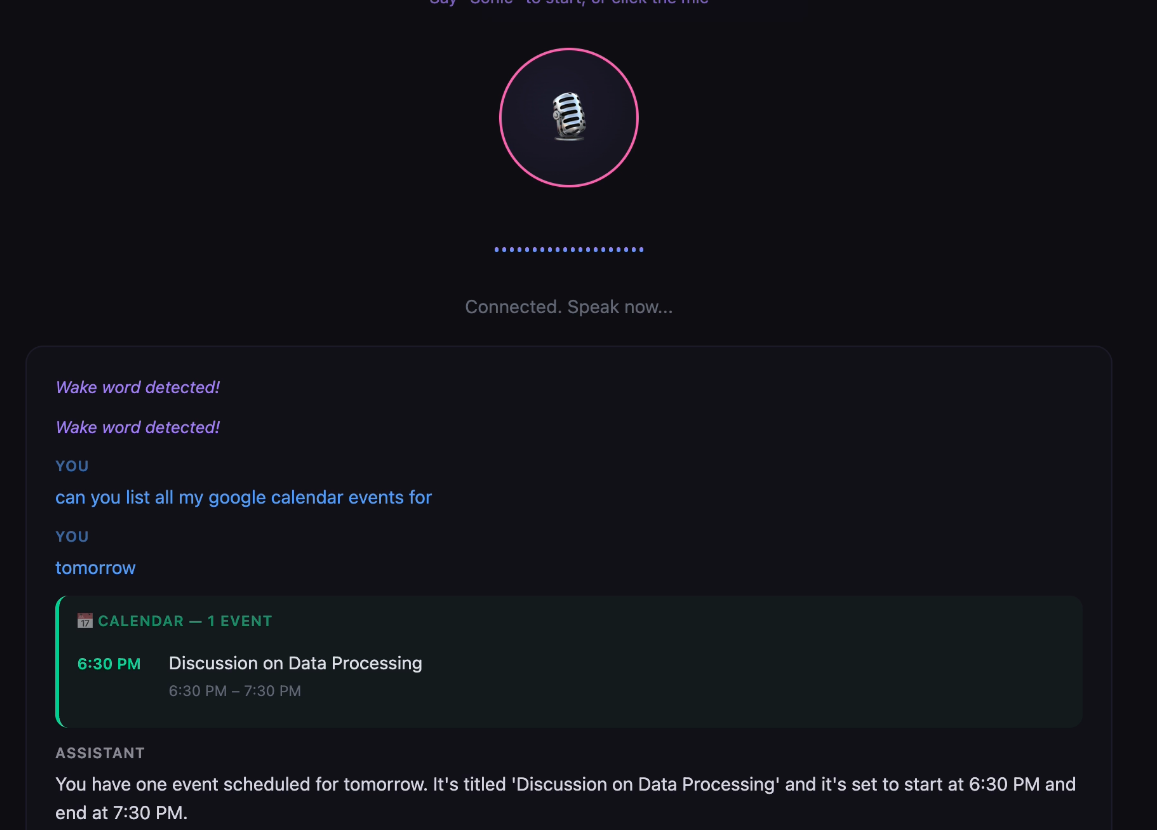The image size is (1157, 830).
Task: Open the 'Discussion on Data Processing' event
Action: 295,663
